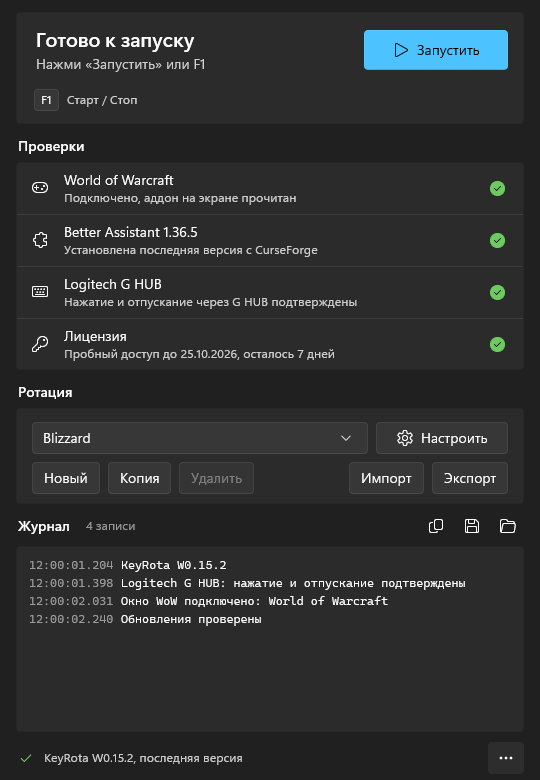Click the play triangle icon in Запустить
Viewport: 540px width, 780px height.
401,50
